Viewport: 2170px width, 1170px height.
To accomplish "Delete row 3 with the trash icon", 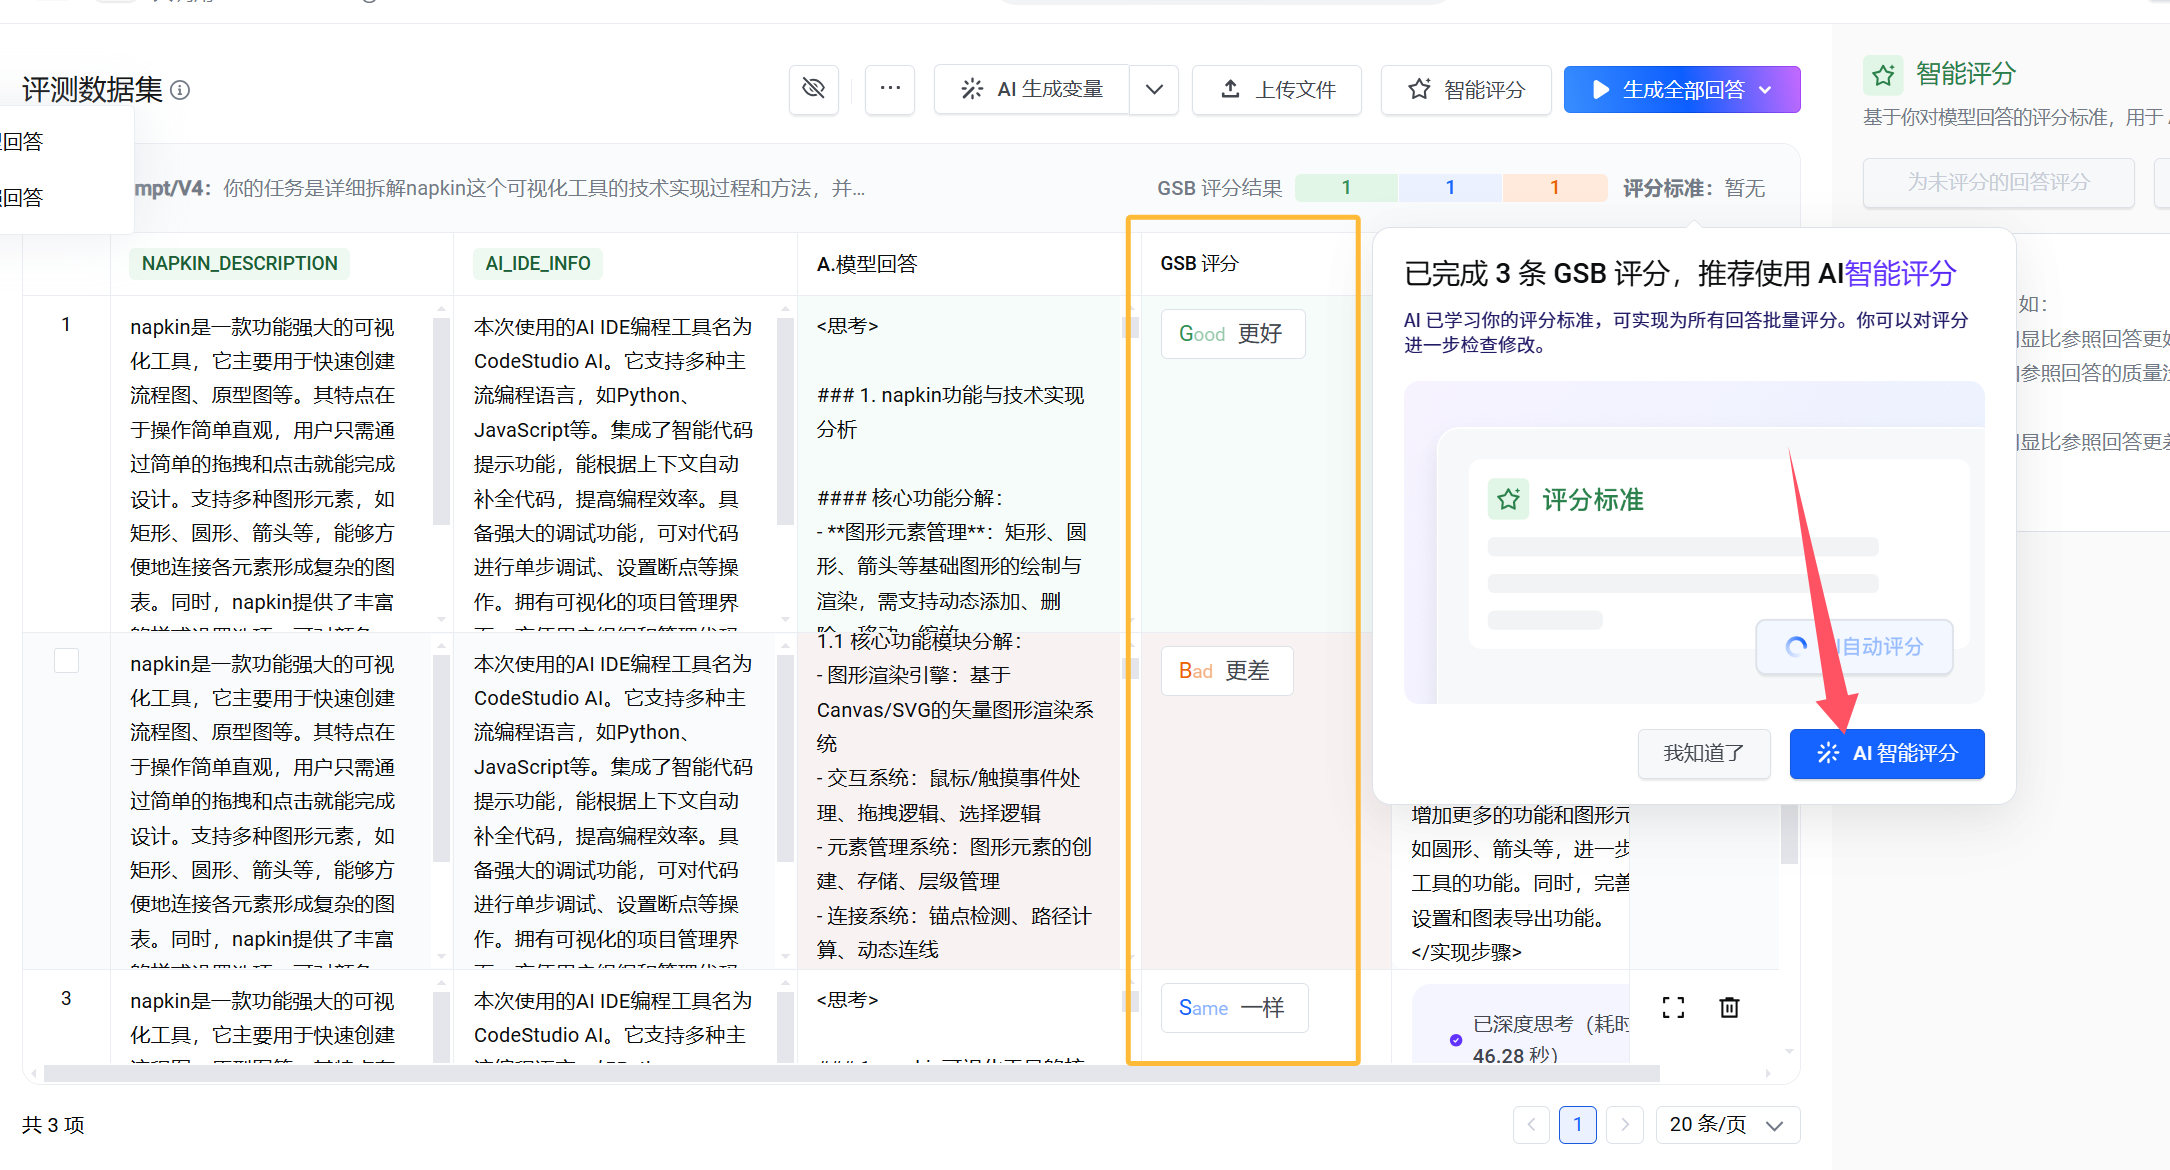I will (x=1729, y=1007).
